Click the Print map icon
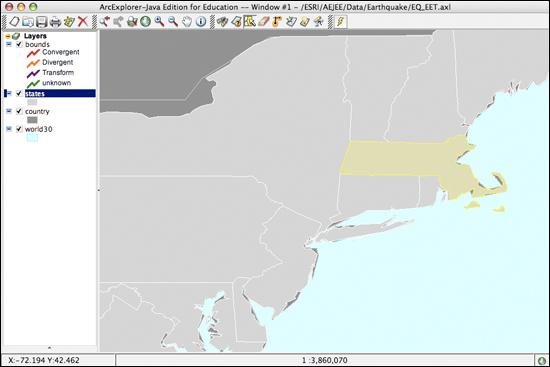 pyautogui.click(x=55, y=22)
